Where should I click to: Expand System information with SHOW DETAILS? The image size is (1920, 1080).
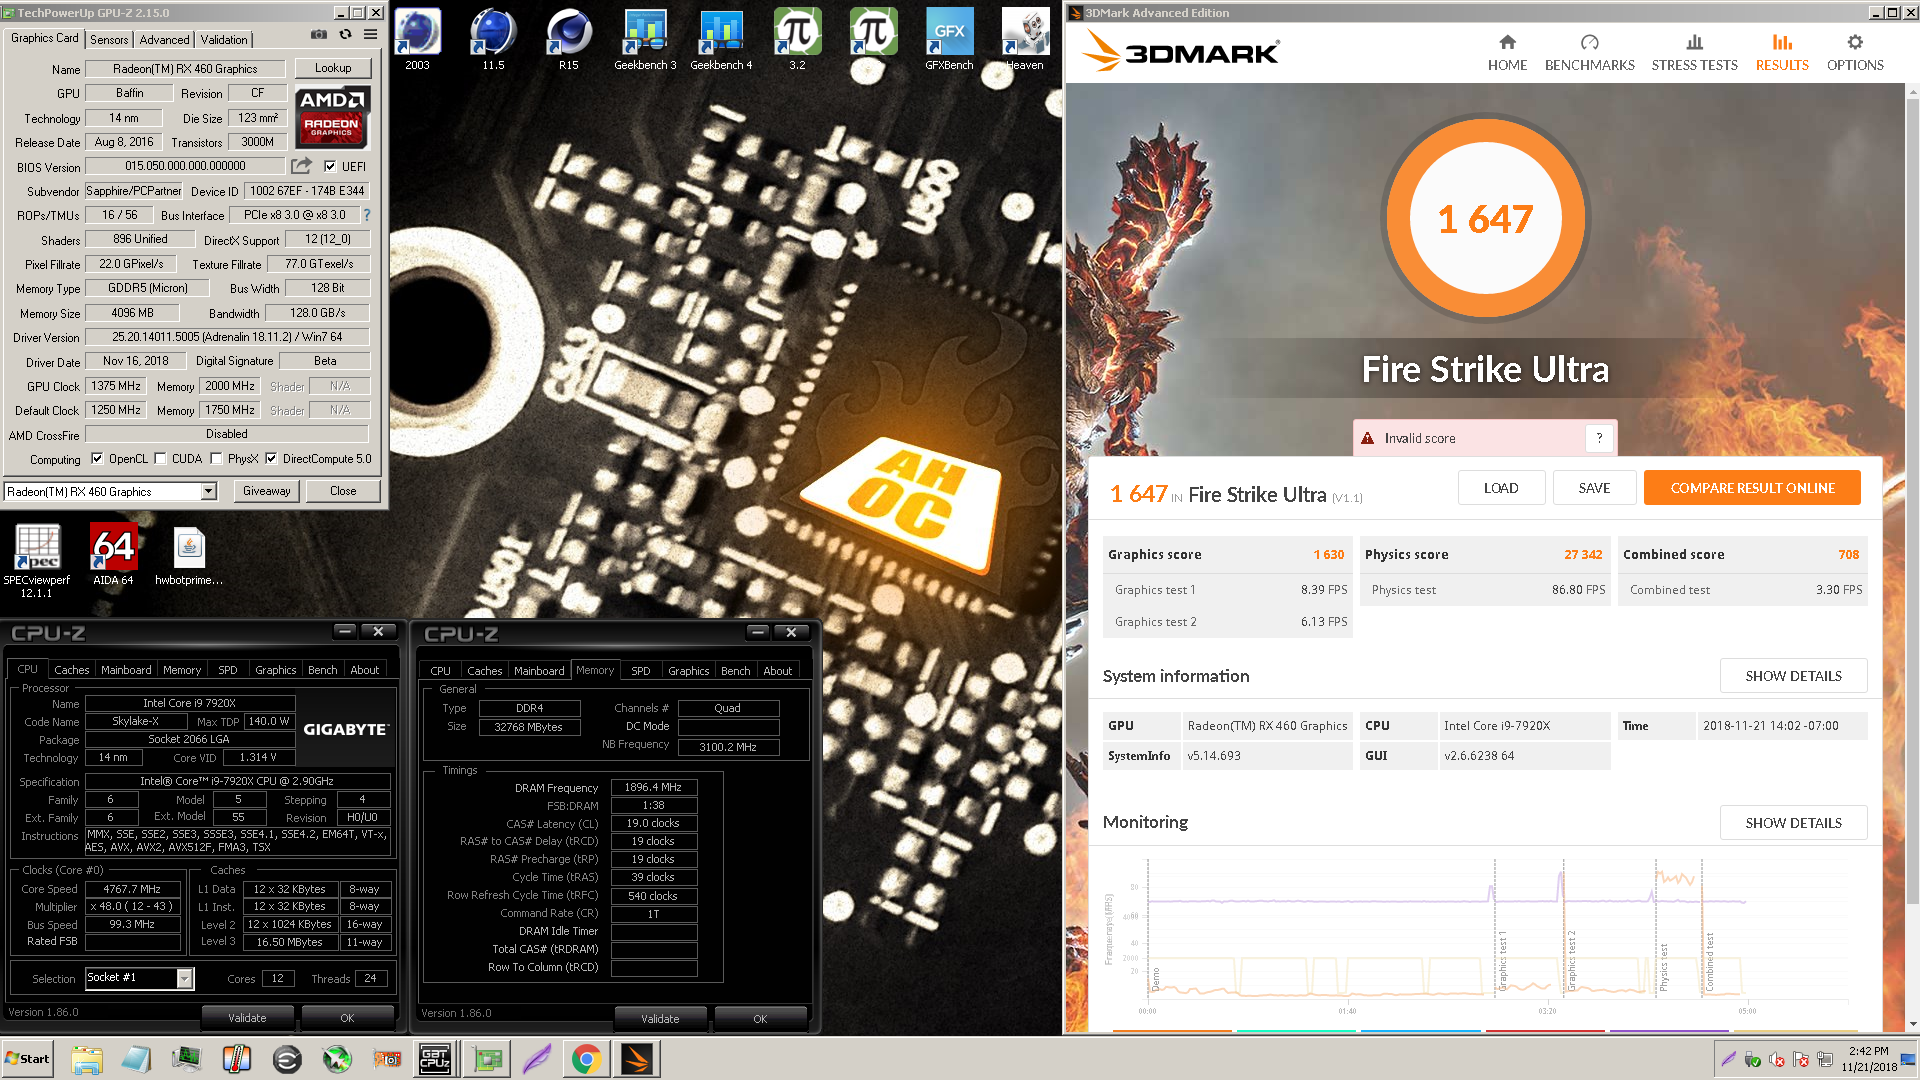coord(1793,676)
